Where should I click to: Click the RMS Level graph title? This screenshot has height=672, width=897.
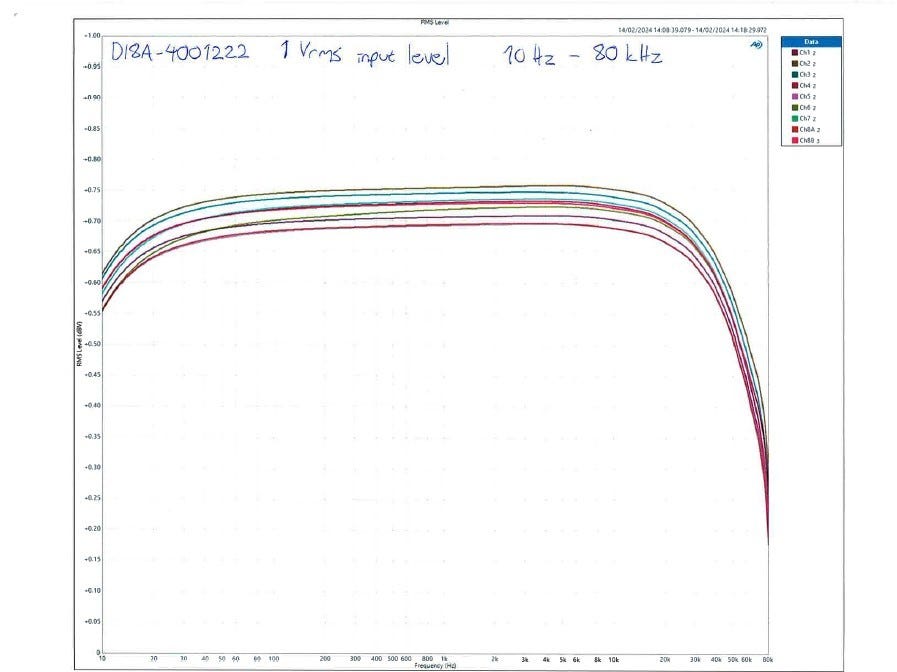[x=435, y=22]
